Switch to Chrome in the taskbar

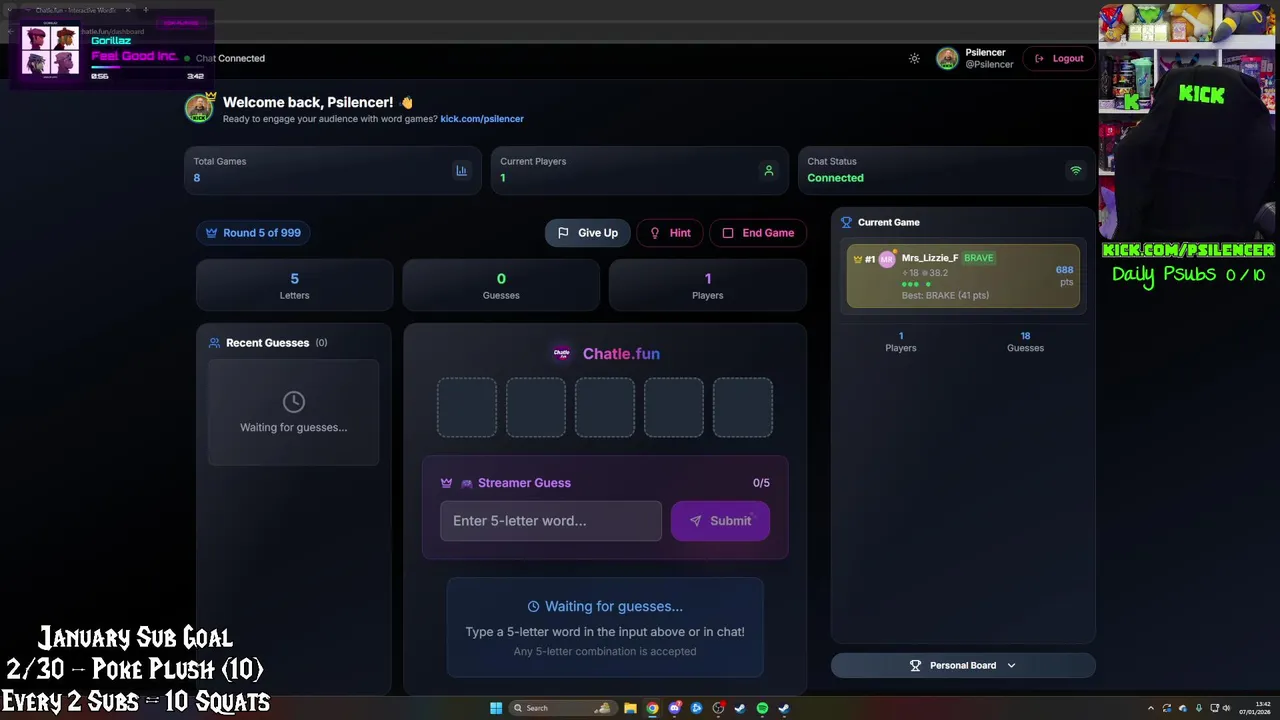click(652, 708)
